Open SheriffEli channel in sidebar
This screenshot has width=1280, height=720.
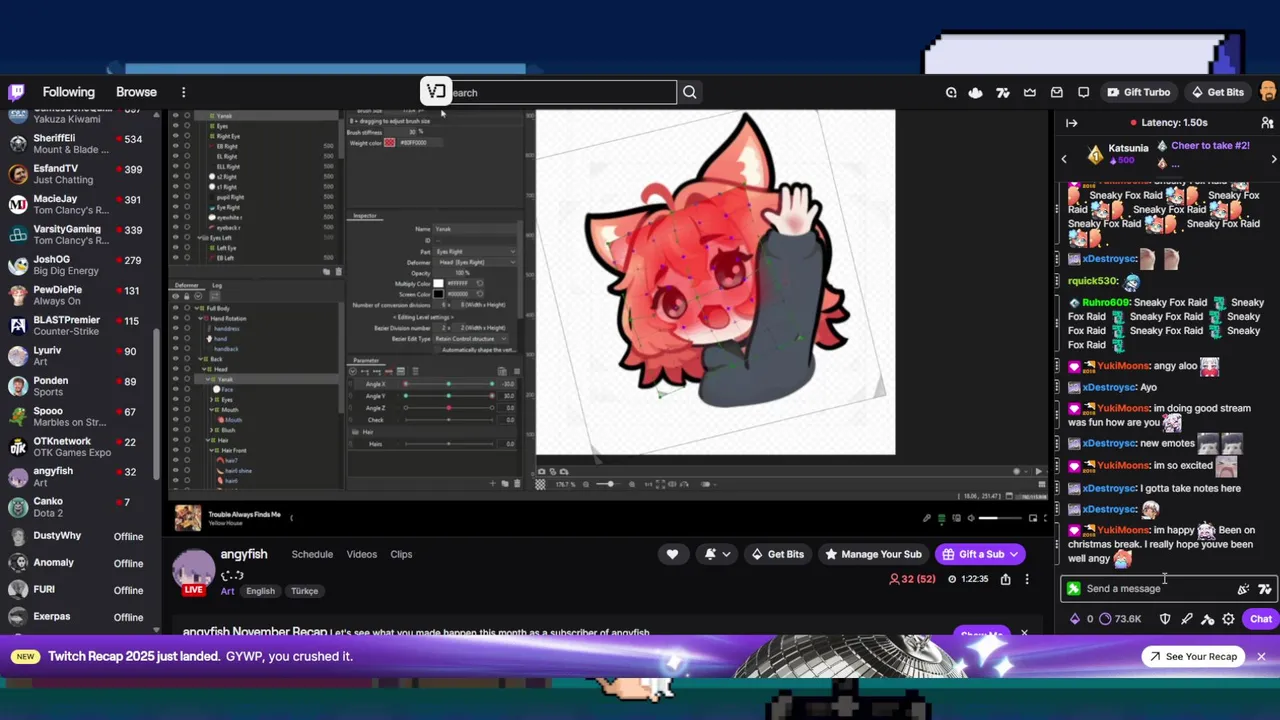click(x=79, y=143)
